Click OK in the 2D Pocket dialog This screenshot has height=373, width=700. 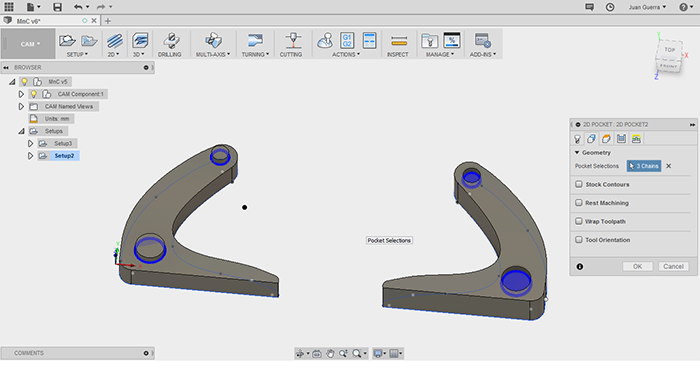pyautogui.click(x=638, y=266)
